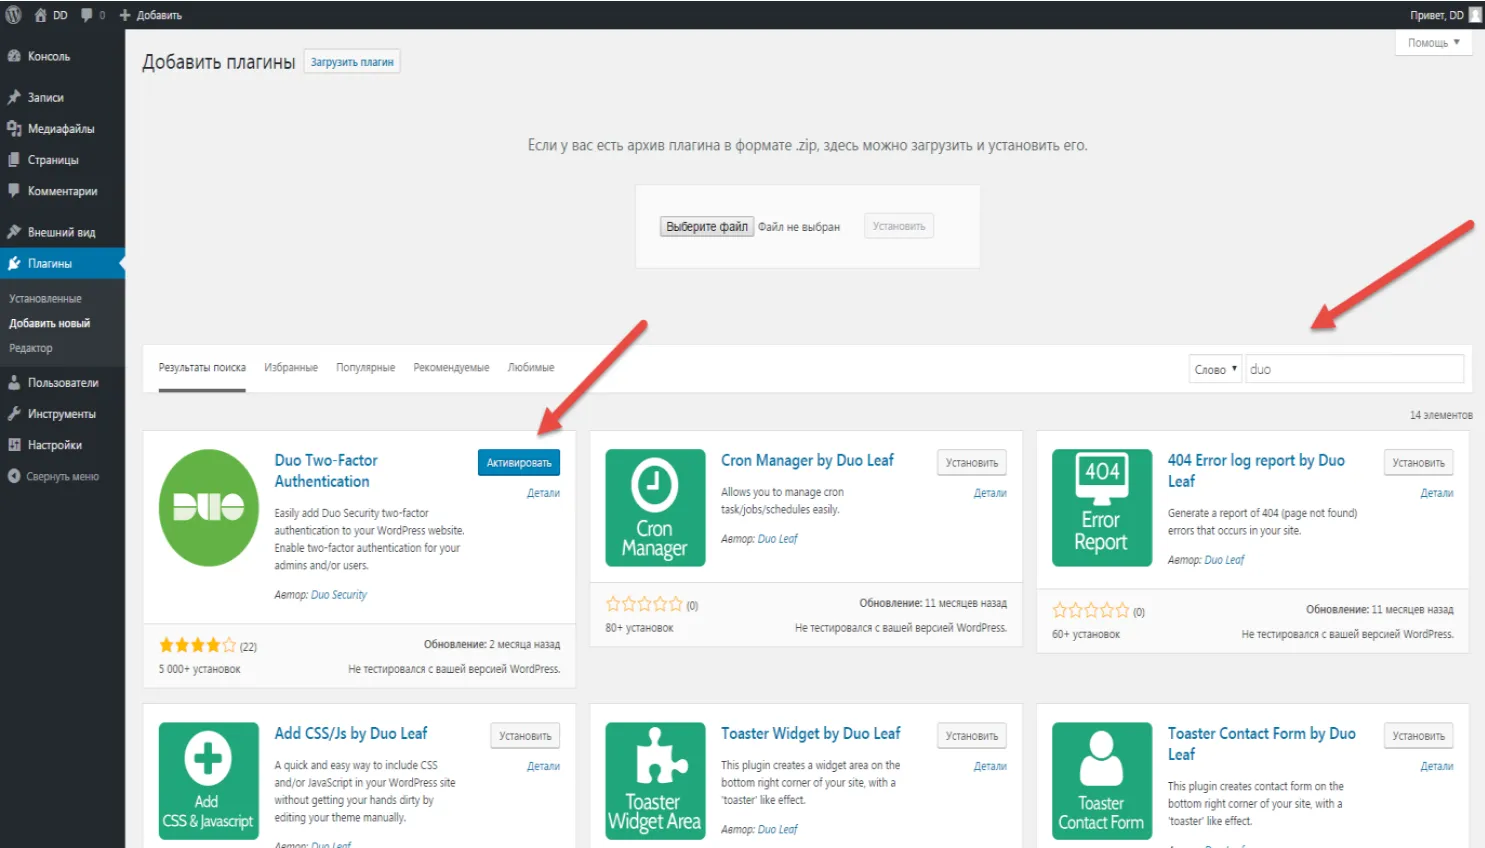The image size is (1485, 848).
Task: Click the user avatar next to Привет, DD
Action: coord(1475,15)
